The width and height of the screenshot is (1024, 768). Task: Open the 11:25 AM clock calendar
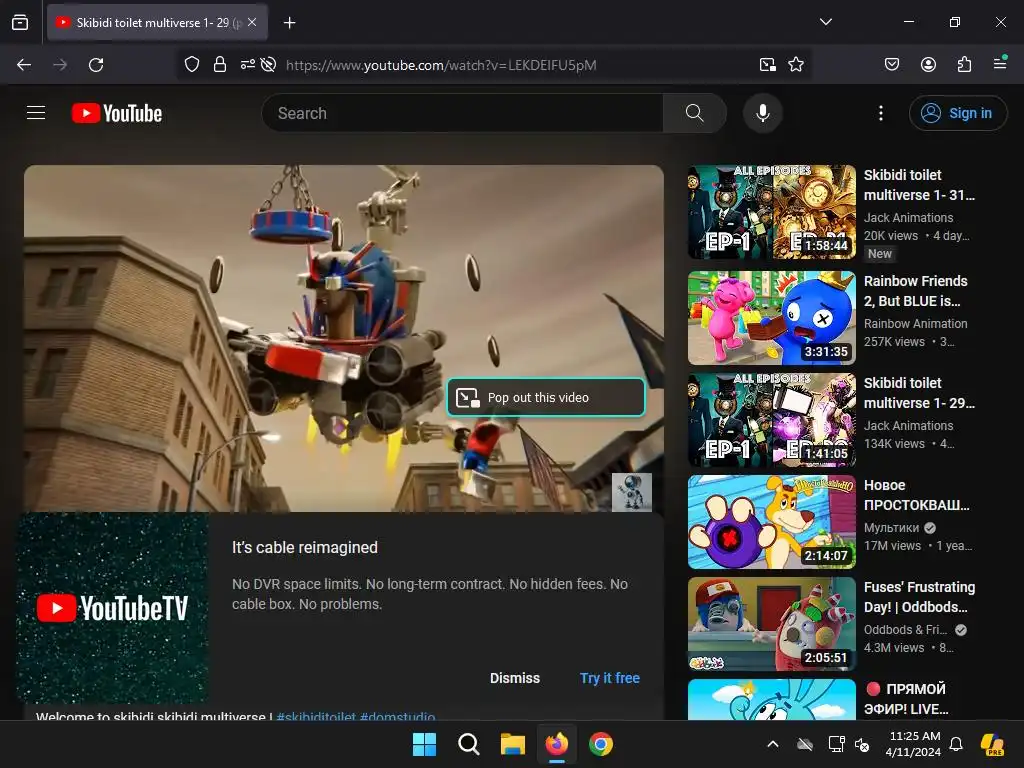[x=913, y=744]
